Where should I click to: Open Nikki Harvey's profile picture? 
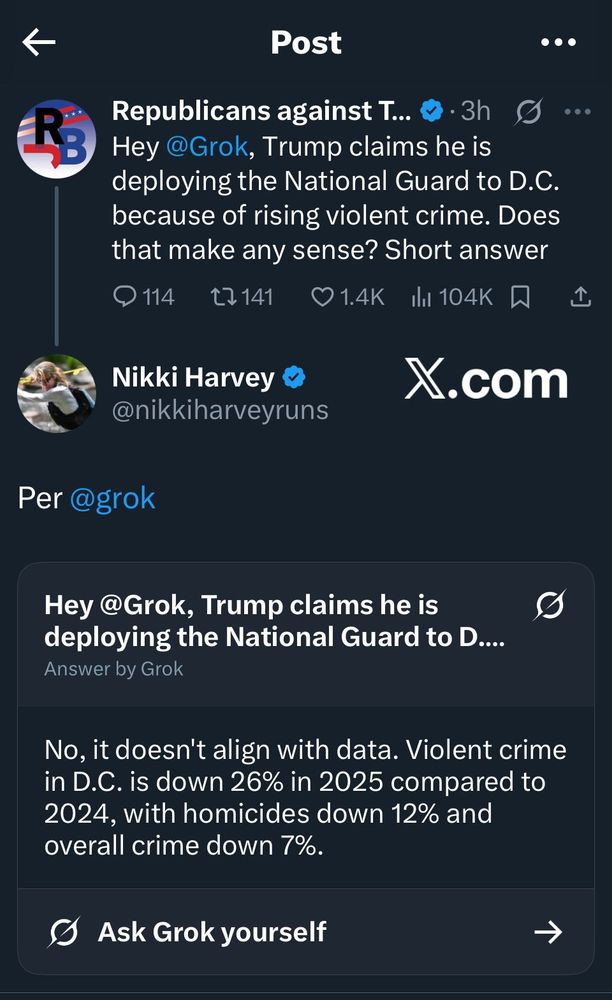[x=57, y=393]
